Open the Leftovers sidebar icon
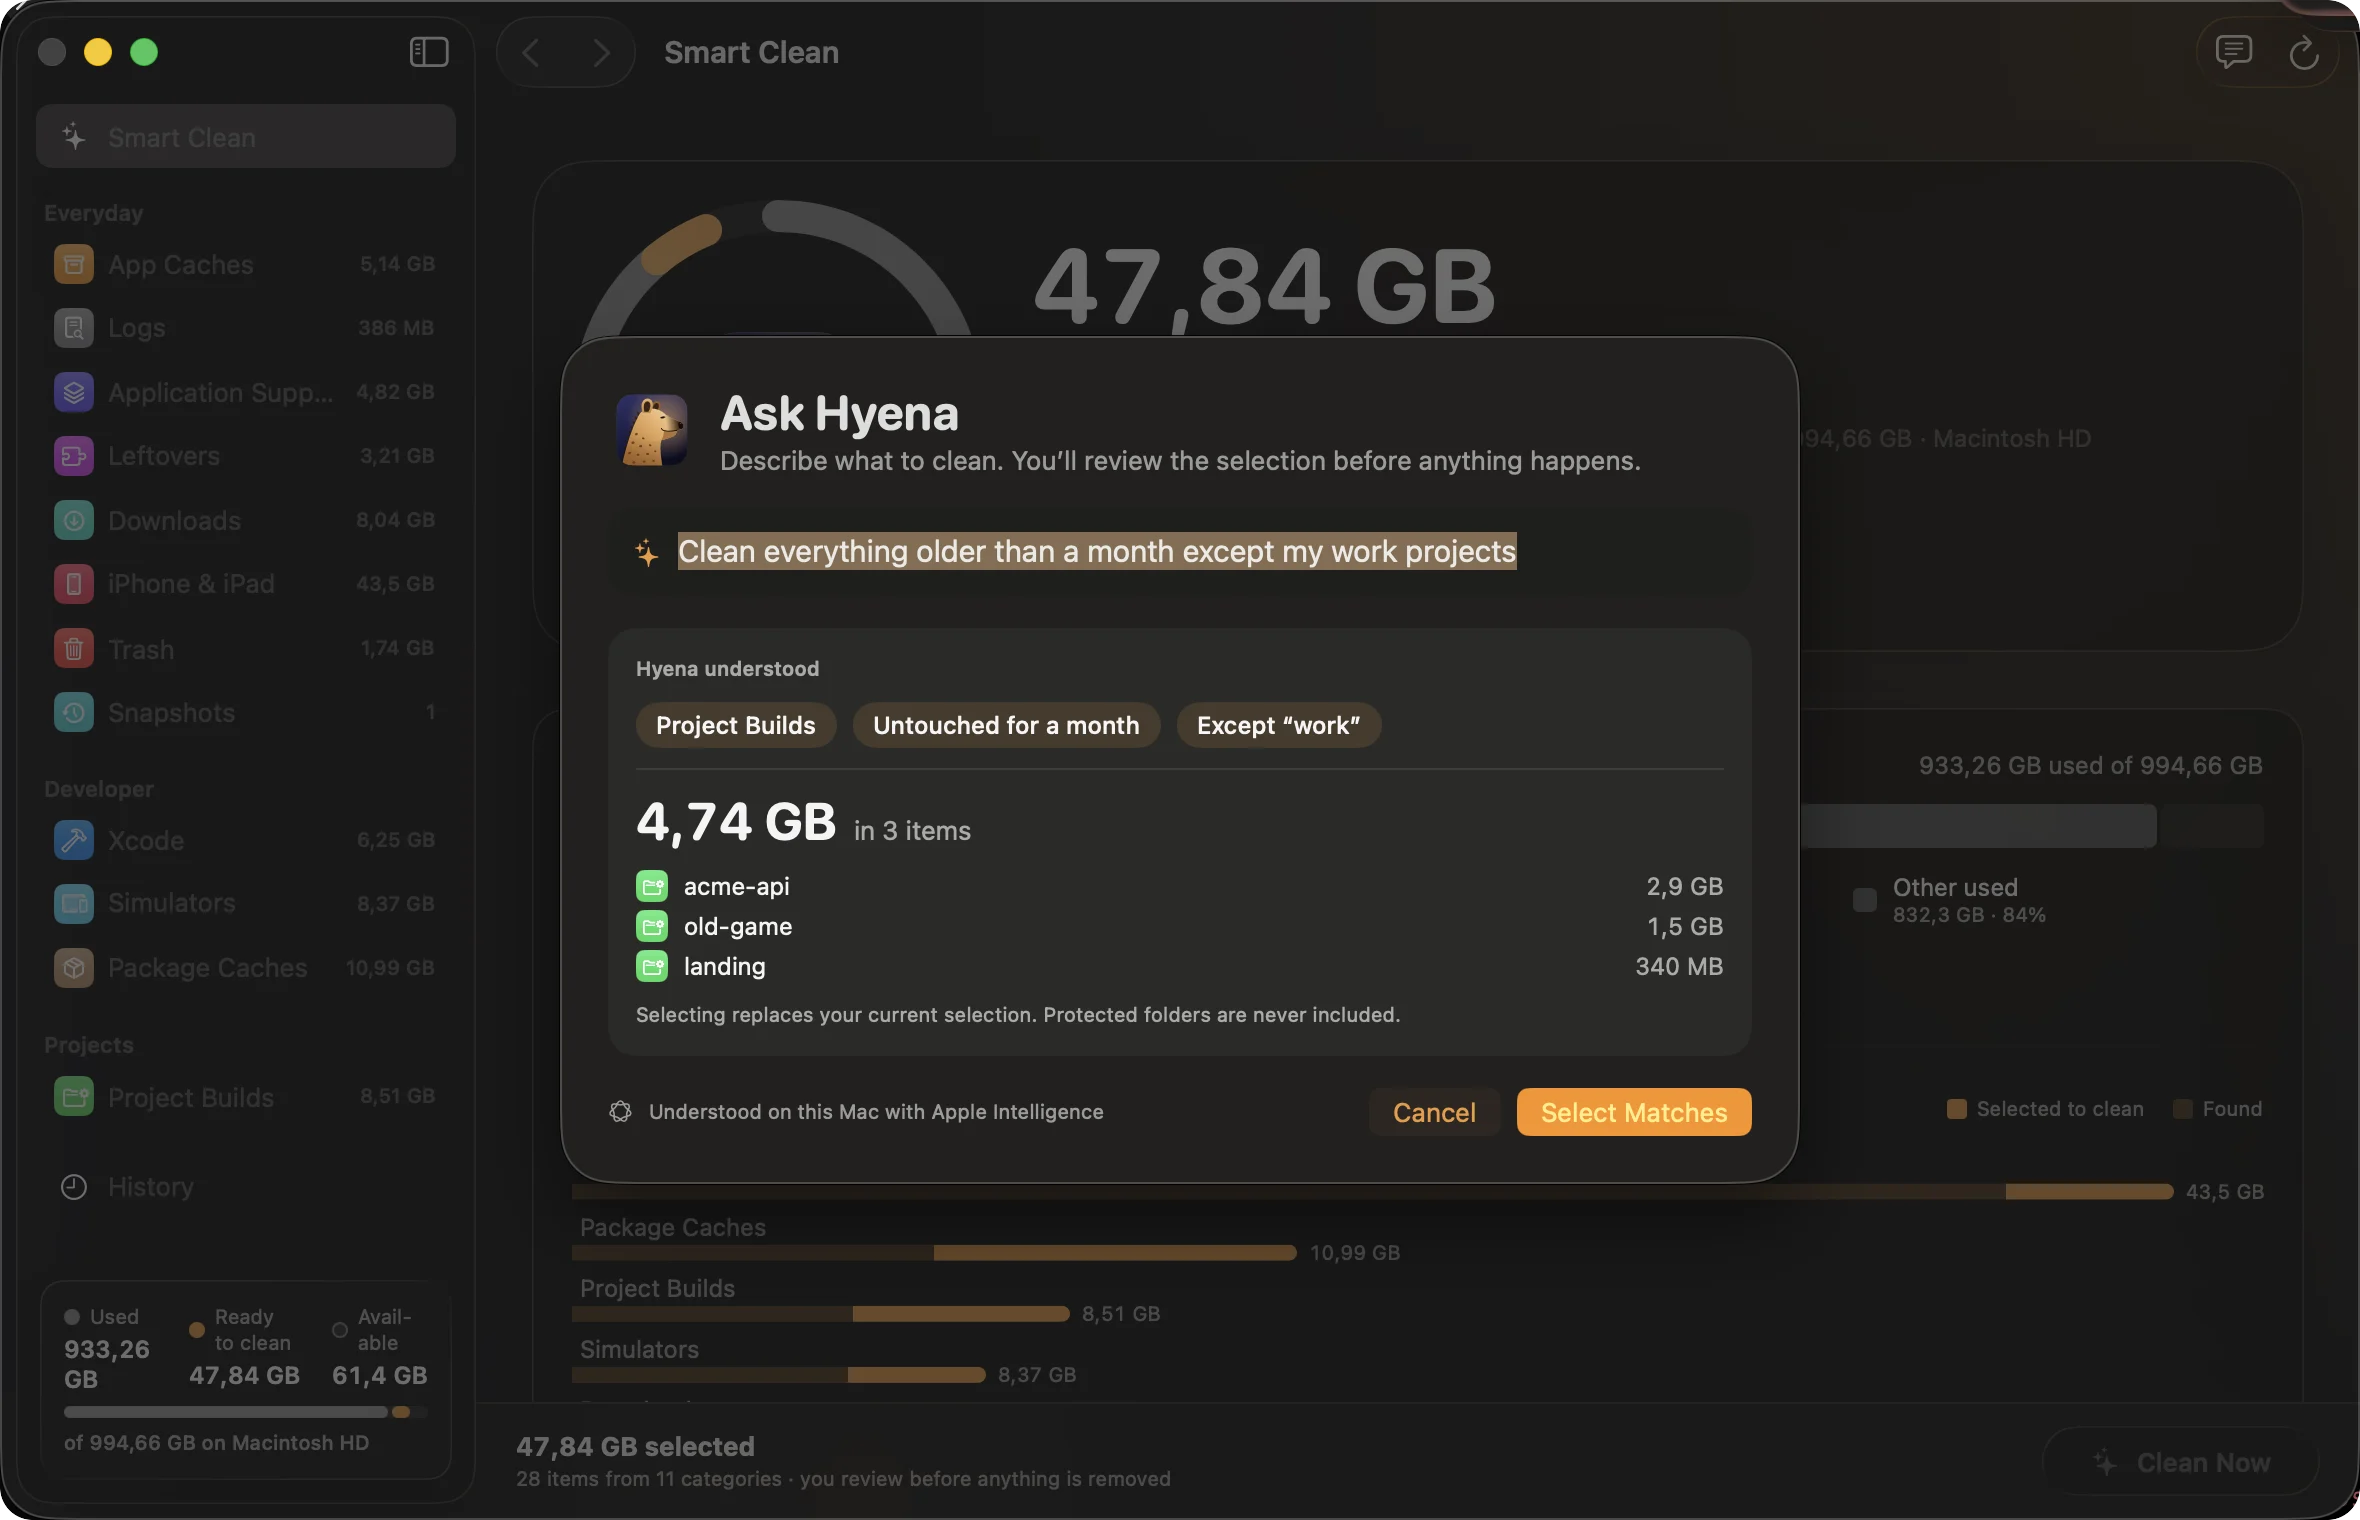2360x1520 pixels. point(74,456)
